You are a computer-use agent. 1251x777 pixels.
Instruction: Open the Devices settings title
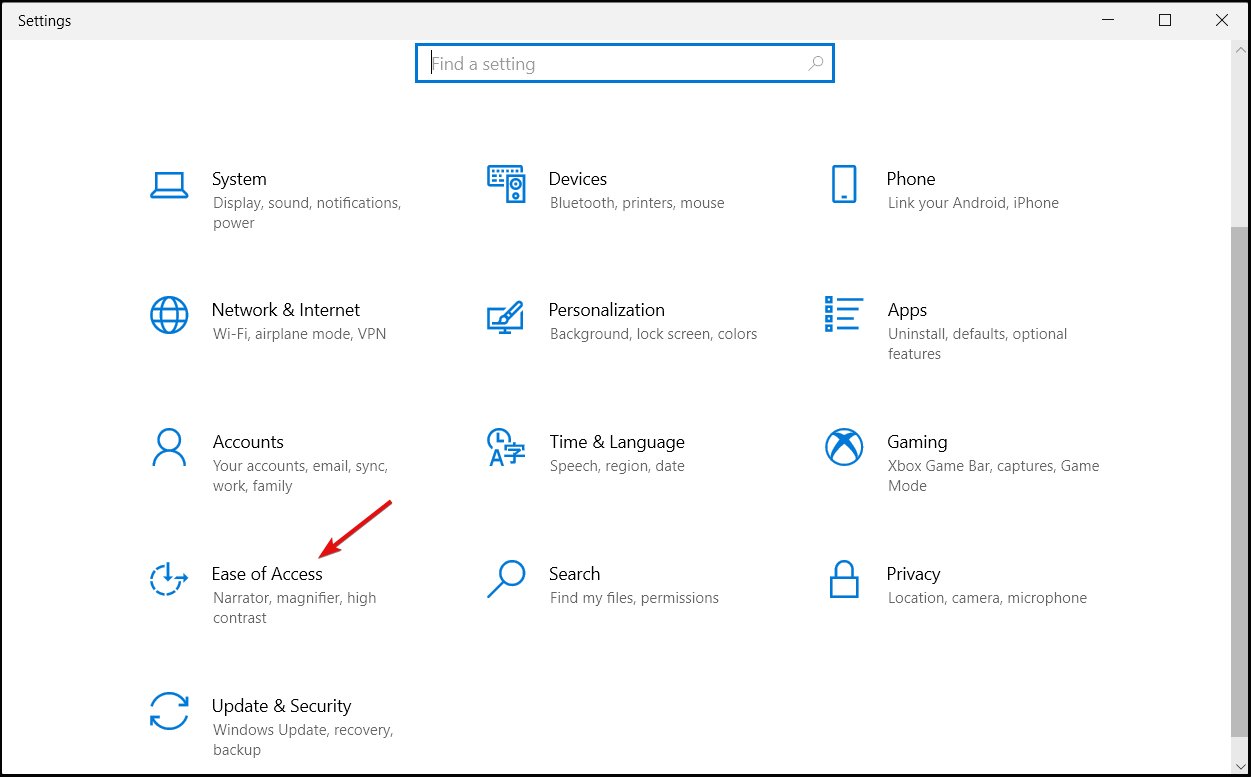pos(578,179)
